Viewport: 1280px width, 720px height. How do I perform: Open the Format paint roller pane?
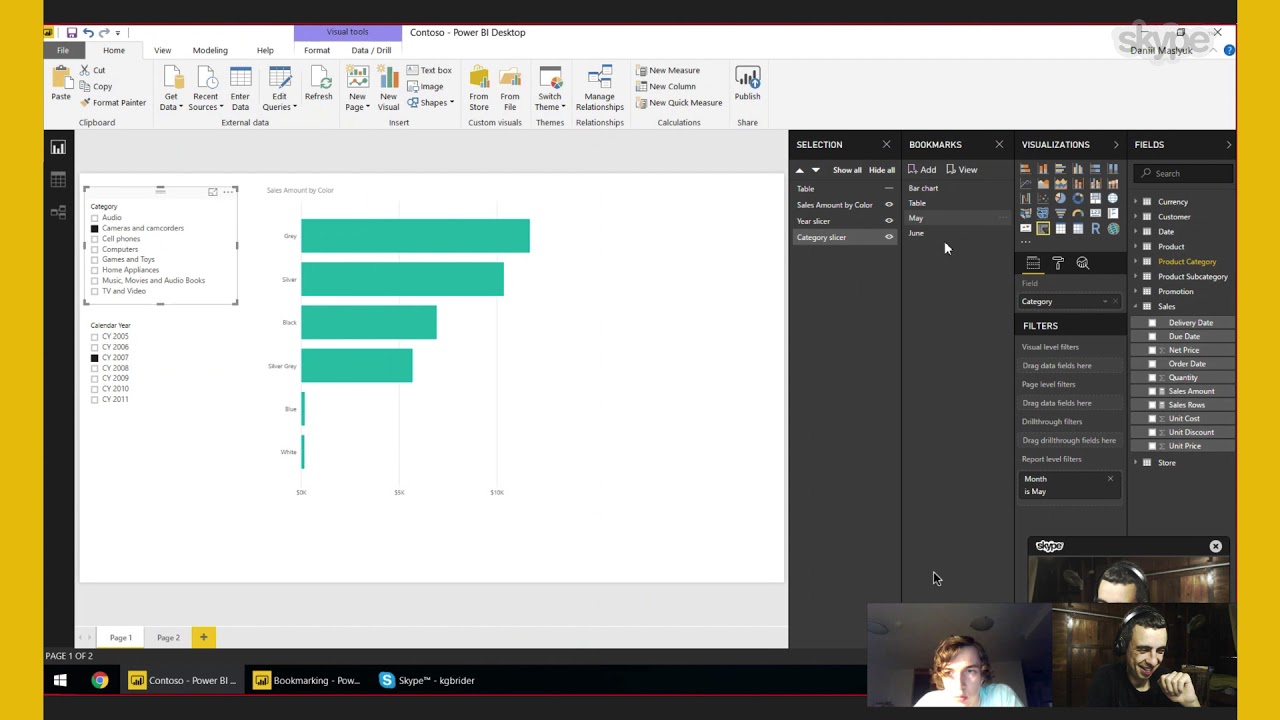pyautogui.click(x=1058, y=263)
